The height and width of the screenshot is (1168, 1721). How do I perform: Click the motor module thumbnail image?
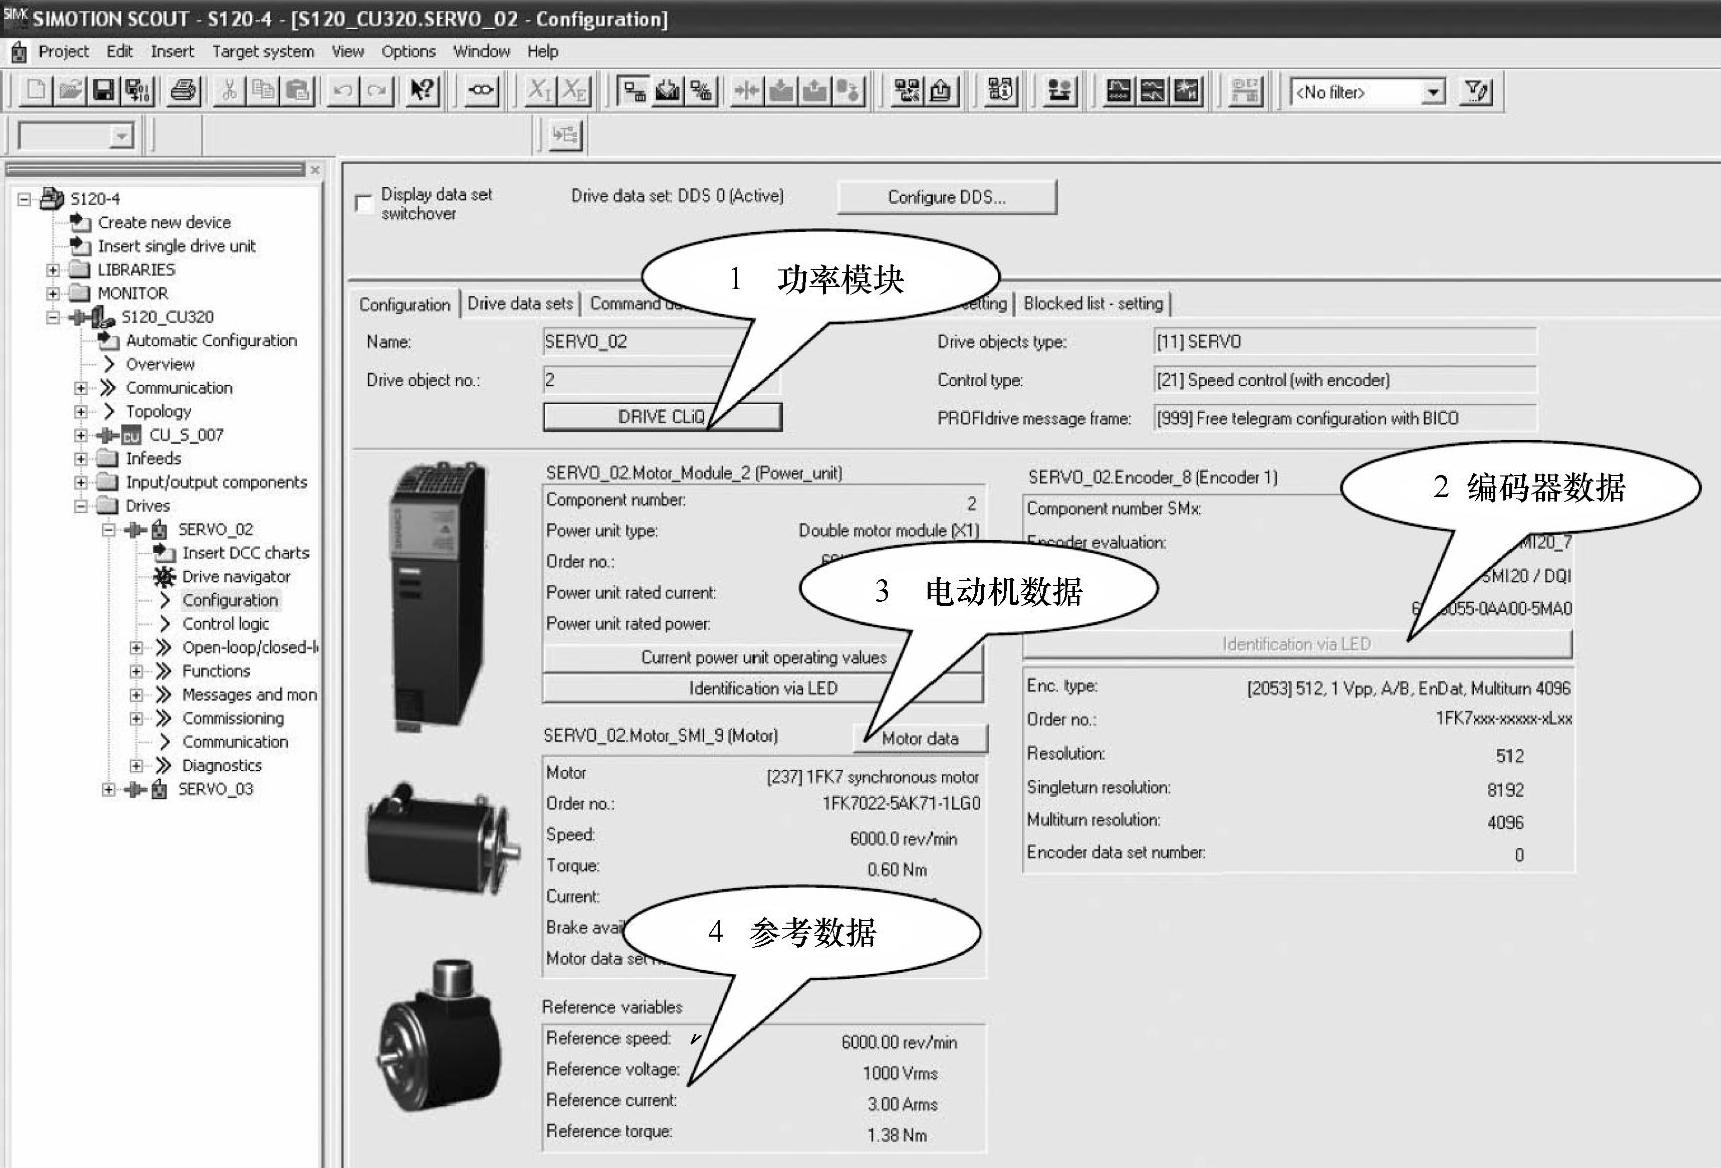(437, 595)
